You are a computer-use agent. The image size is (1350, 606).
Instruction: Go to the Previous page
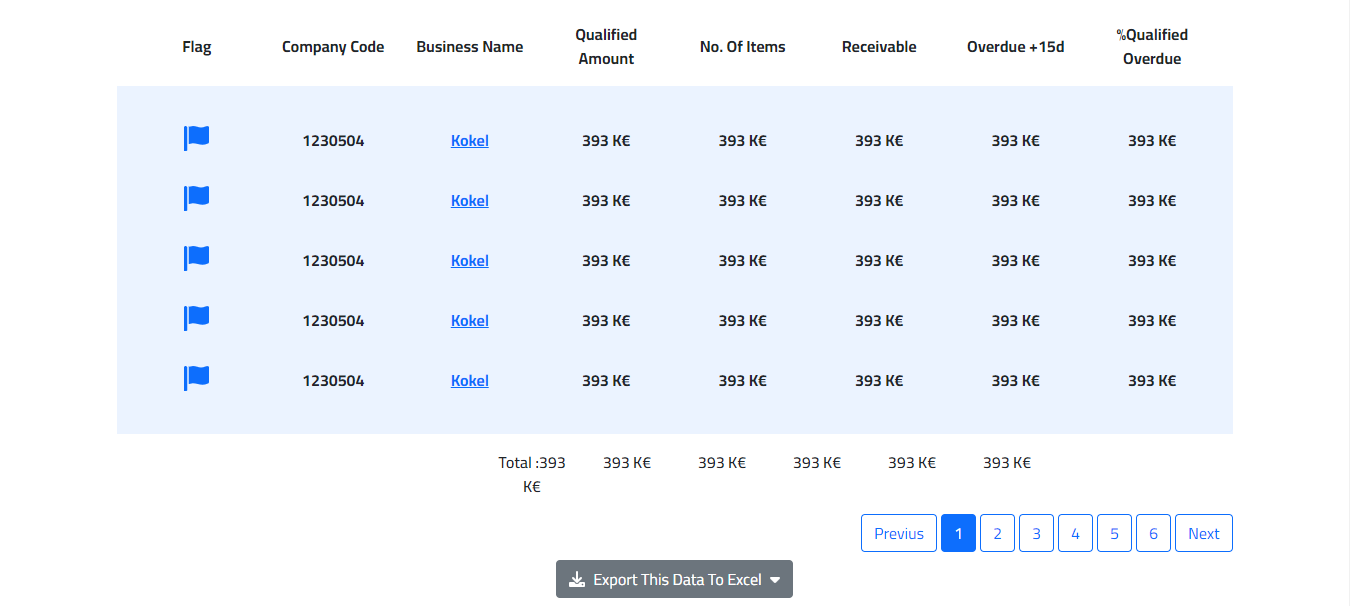(x=898, y=533)
